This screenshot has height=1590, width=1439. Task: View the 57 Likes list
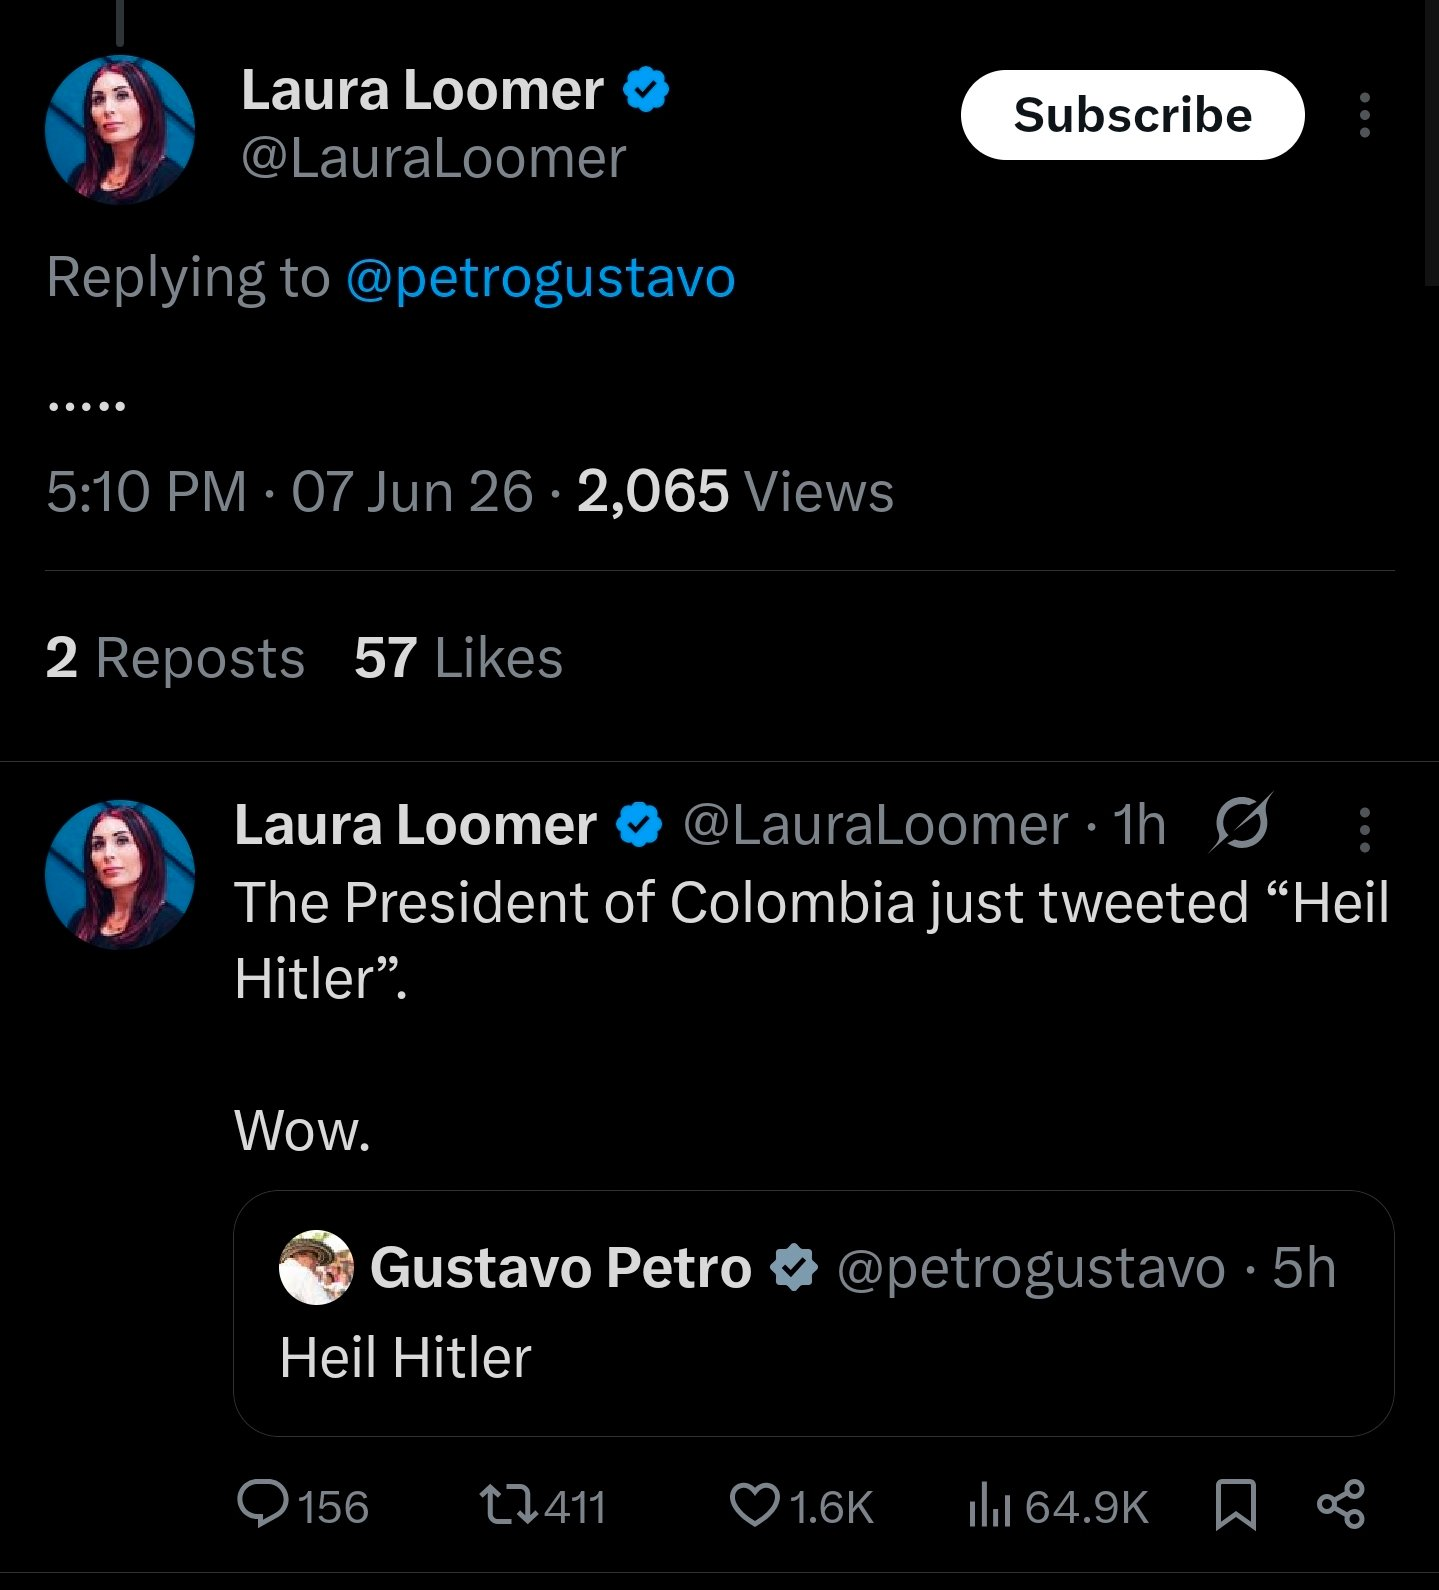click(458, 658)
